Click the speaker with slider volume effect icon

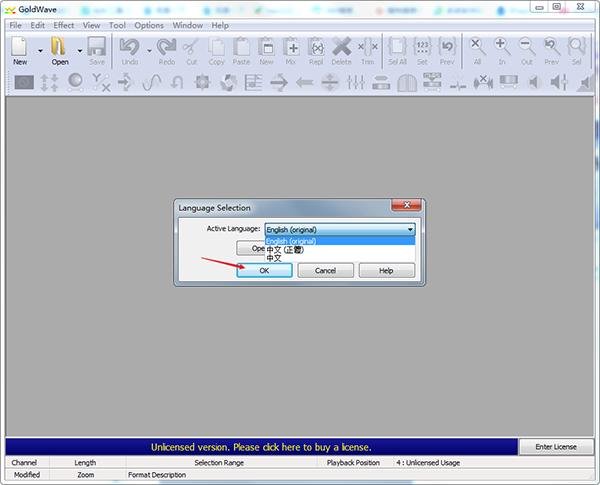click(559, 82)
